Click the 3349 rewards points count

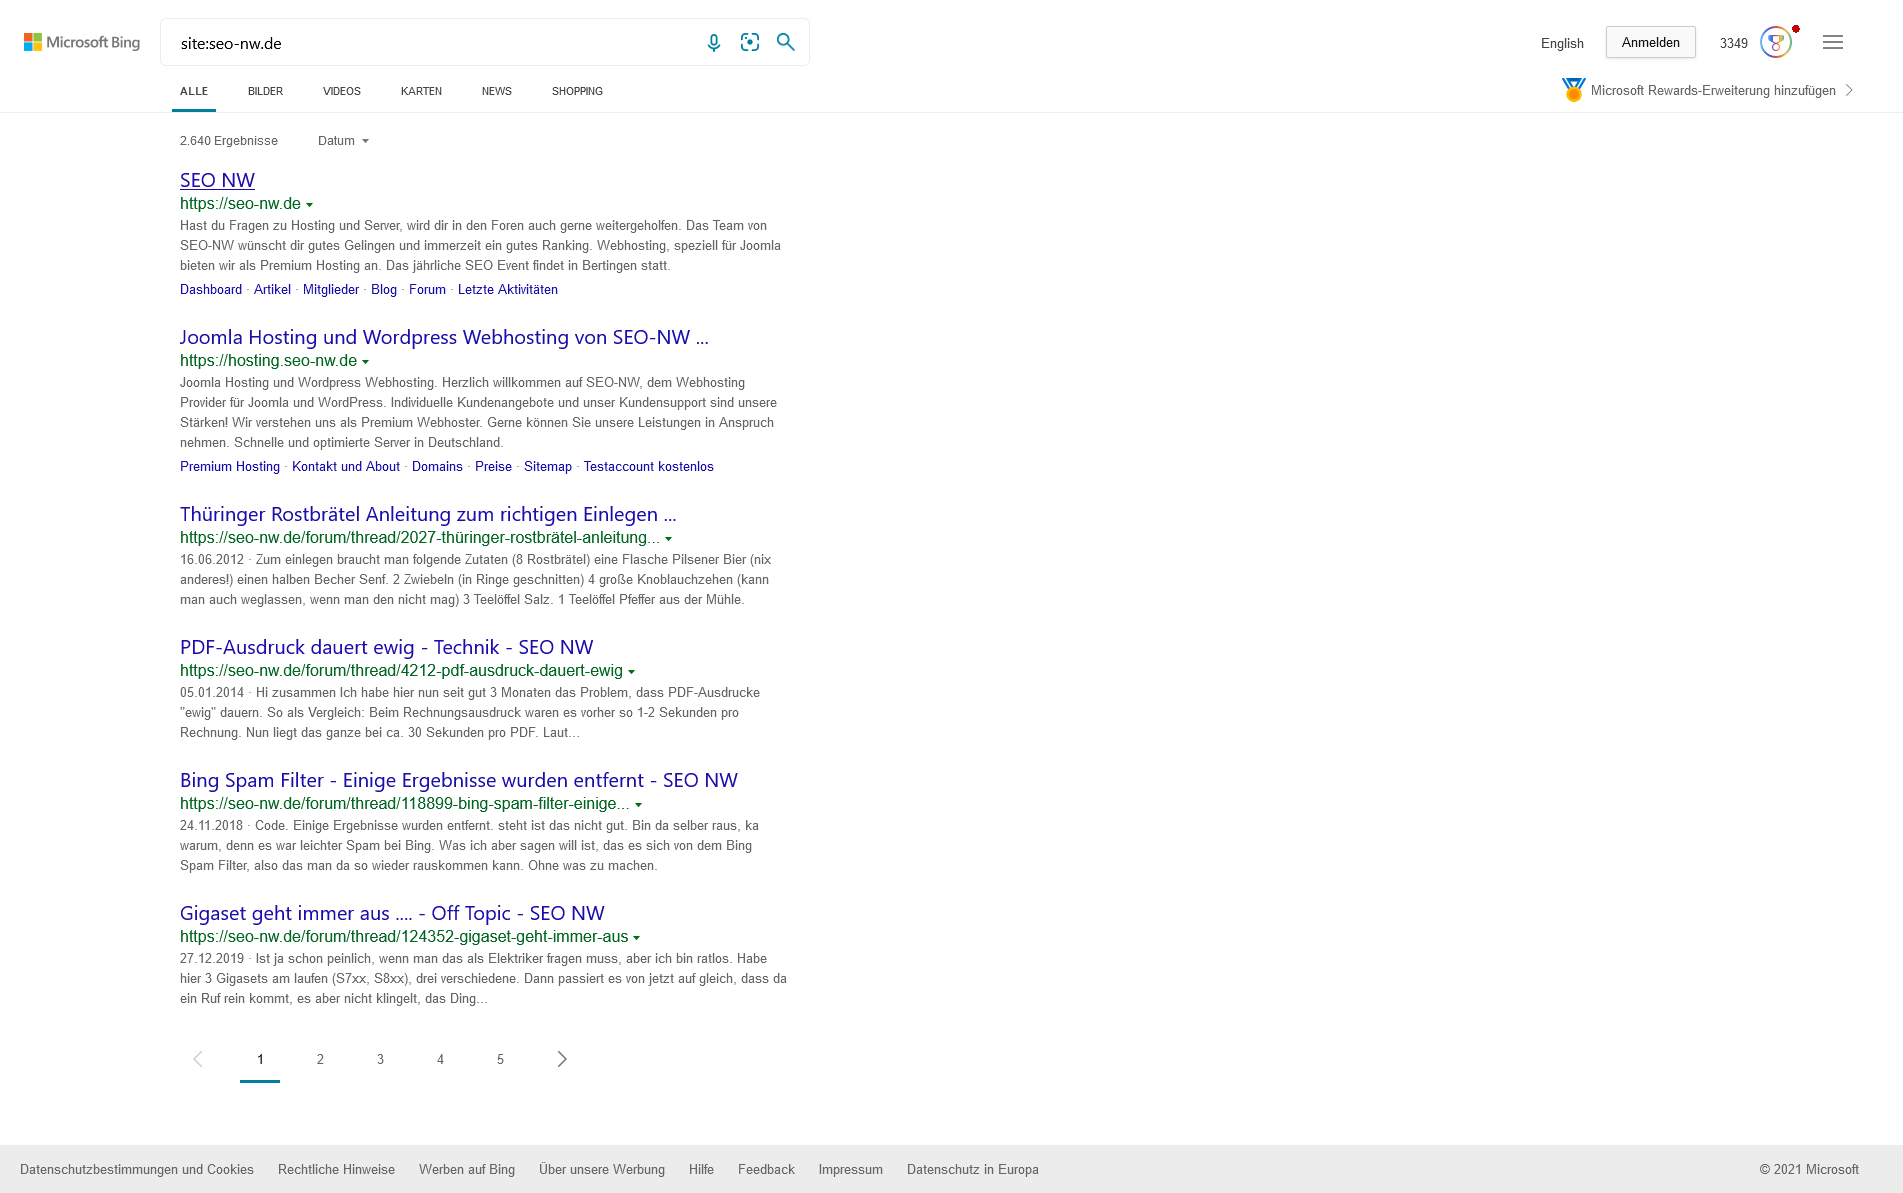coord(1734,43)
